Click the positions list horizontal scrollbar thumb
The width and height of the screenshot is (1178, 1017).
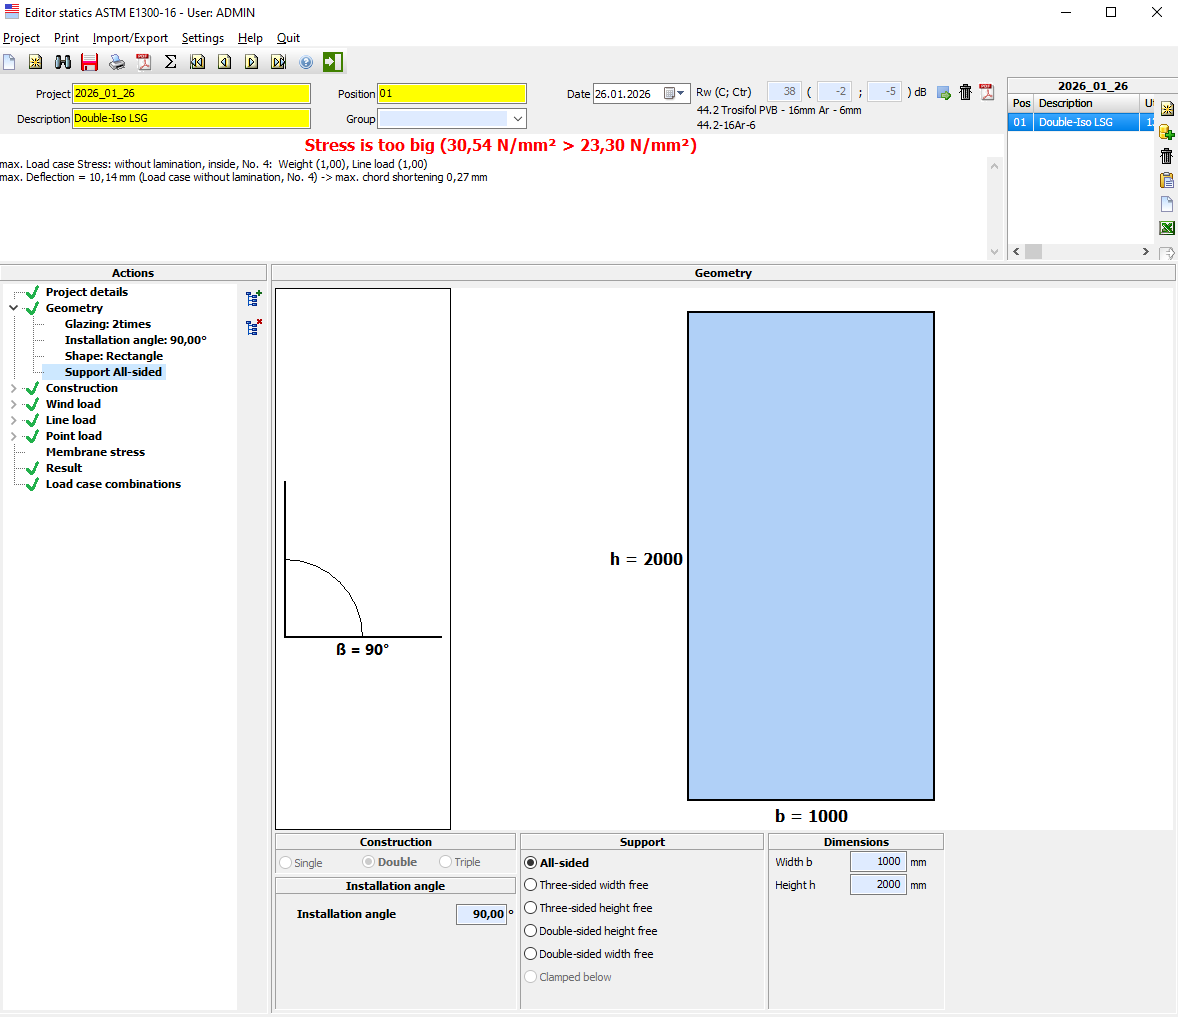(x=1033, y=252)
